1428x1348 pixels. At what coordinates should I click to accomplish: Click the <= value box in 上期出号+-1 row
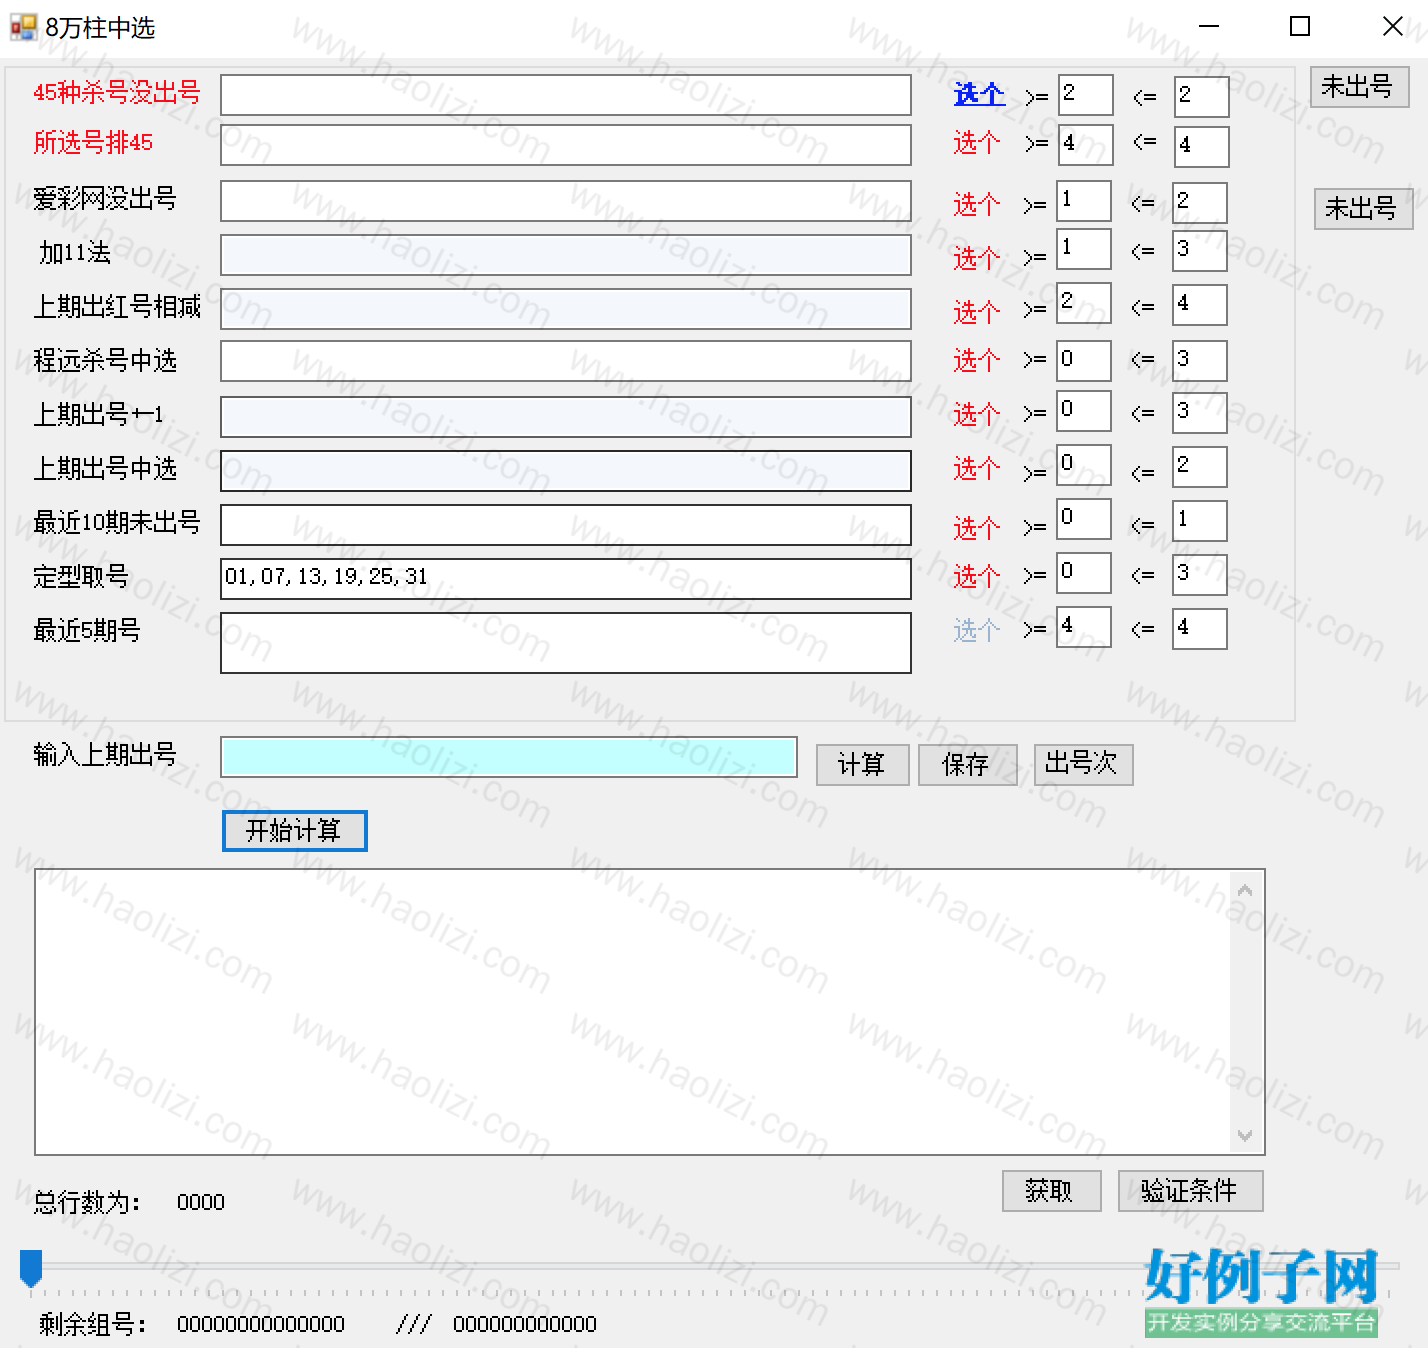pos(1200,413)
